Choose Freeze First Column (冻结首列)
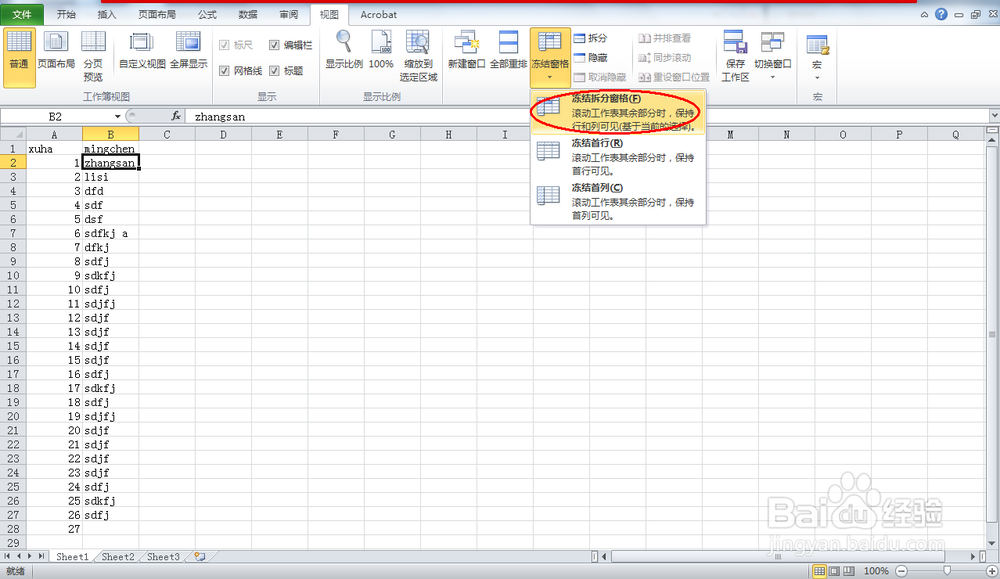Image resolution: width=1000 pixels, height=579 pixels. coord(618,201)
